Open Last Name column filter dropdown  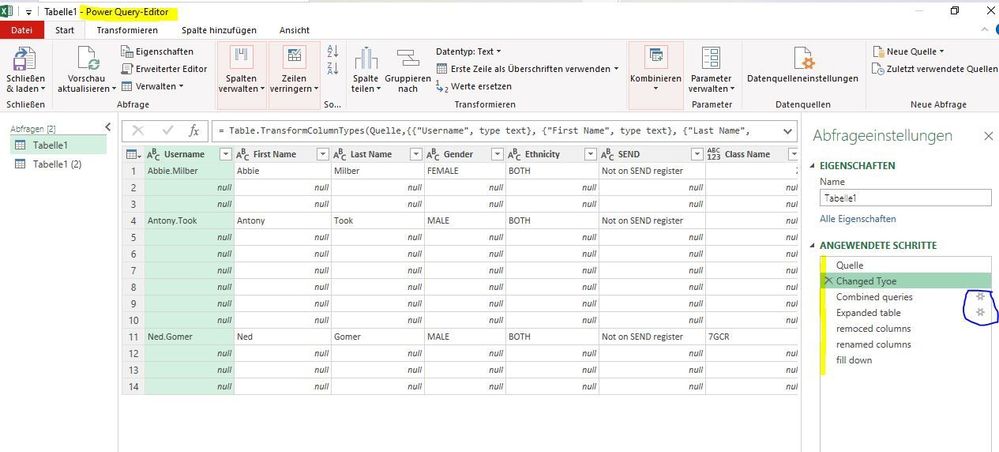(416, 154)
